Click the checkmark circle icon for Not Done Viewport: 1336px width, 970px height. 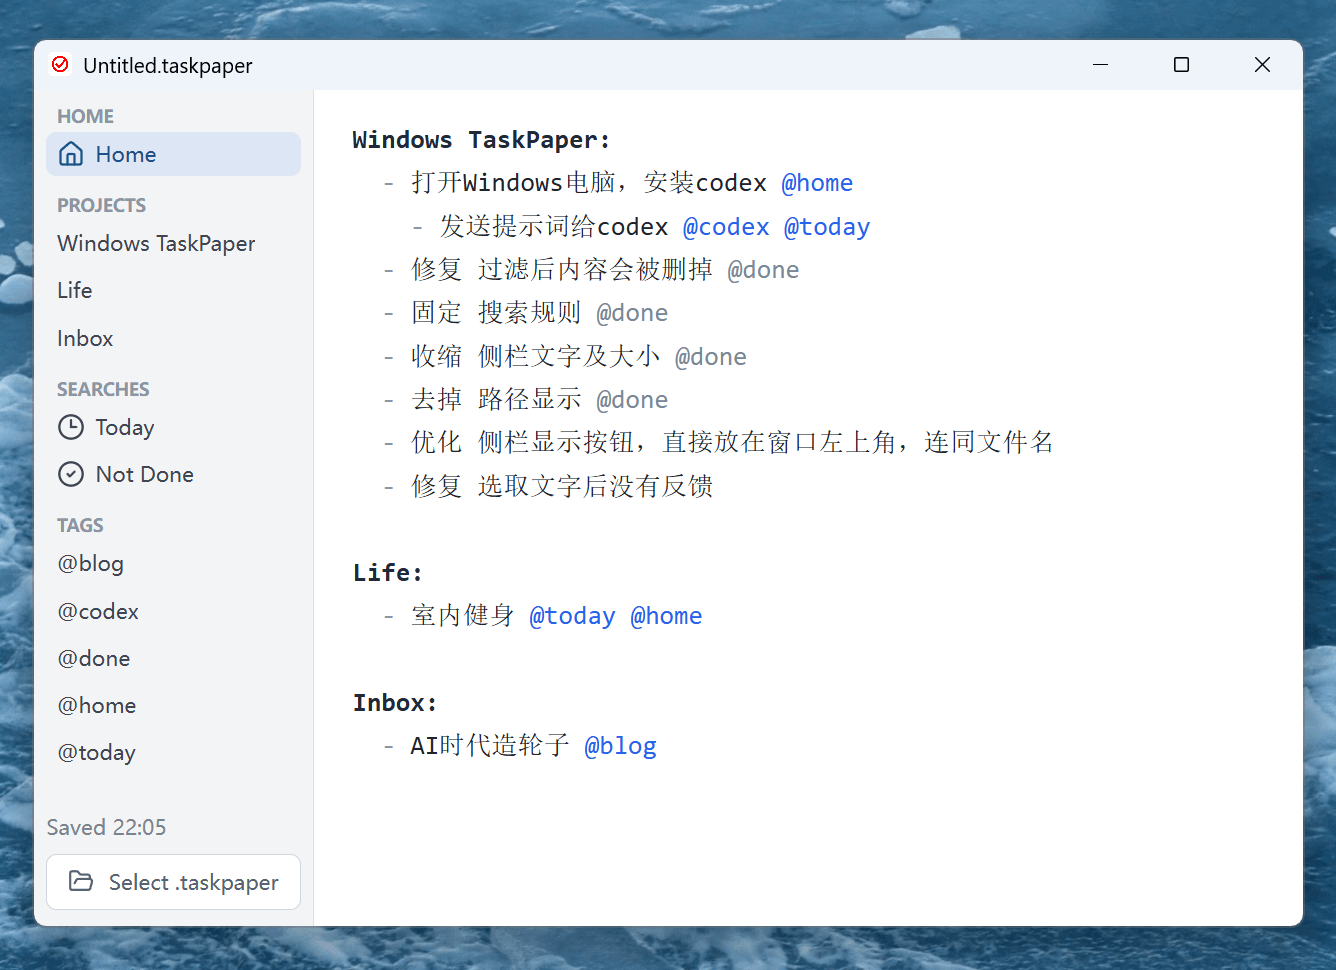(71, 474)
